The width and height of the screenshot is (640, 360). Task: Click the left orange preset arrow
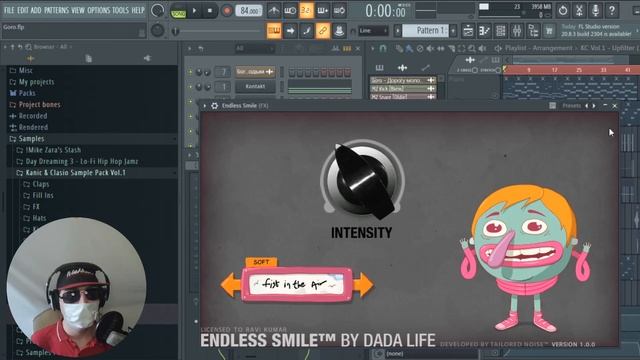(x=231, y=285)
